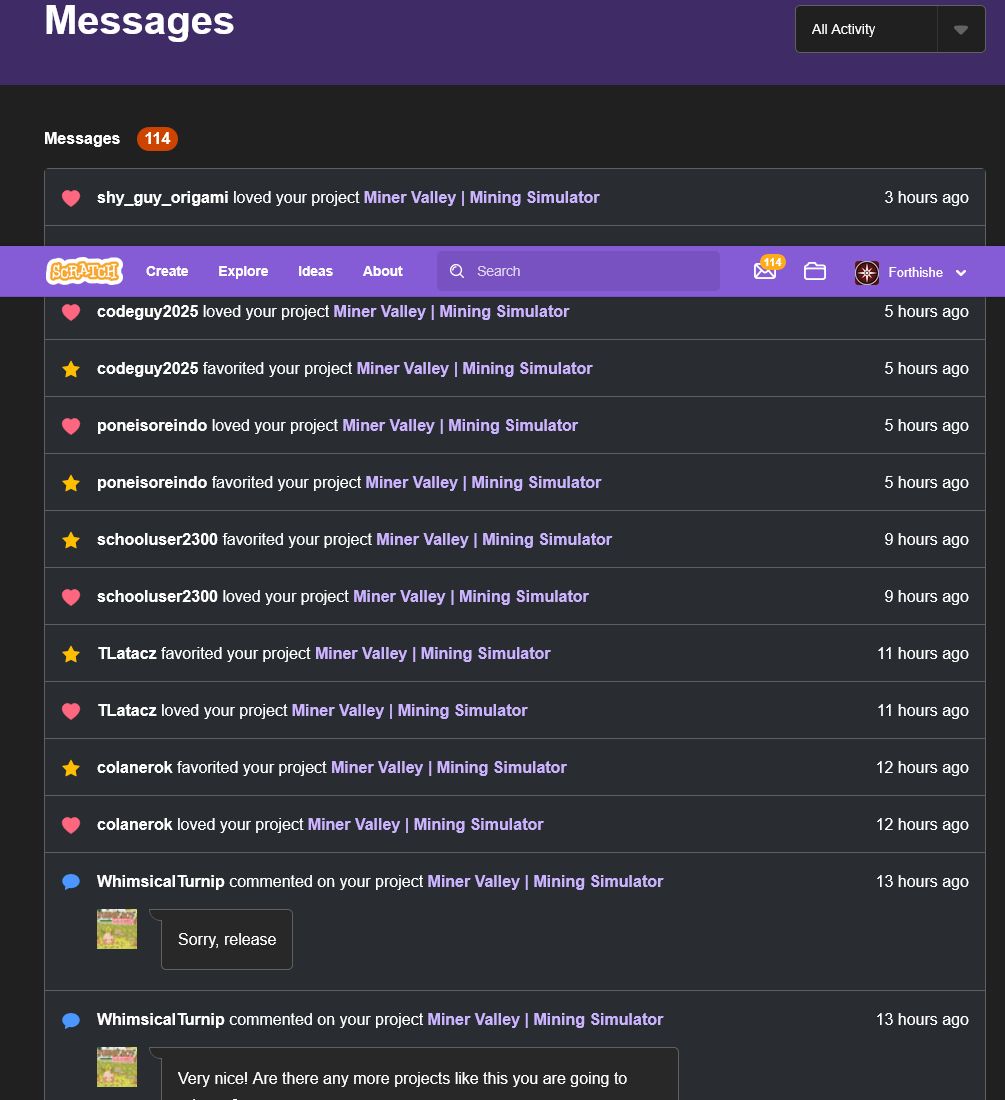Image resolution: width=1005 pixels, height=1100 pixels.
Task: Click heart icon beside schooluser2300 loved message
Action: pos(71,597)
